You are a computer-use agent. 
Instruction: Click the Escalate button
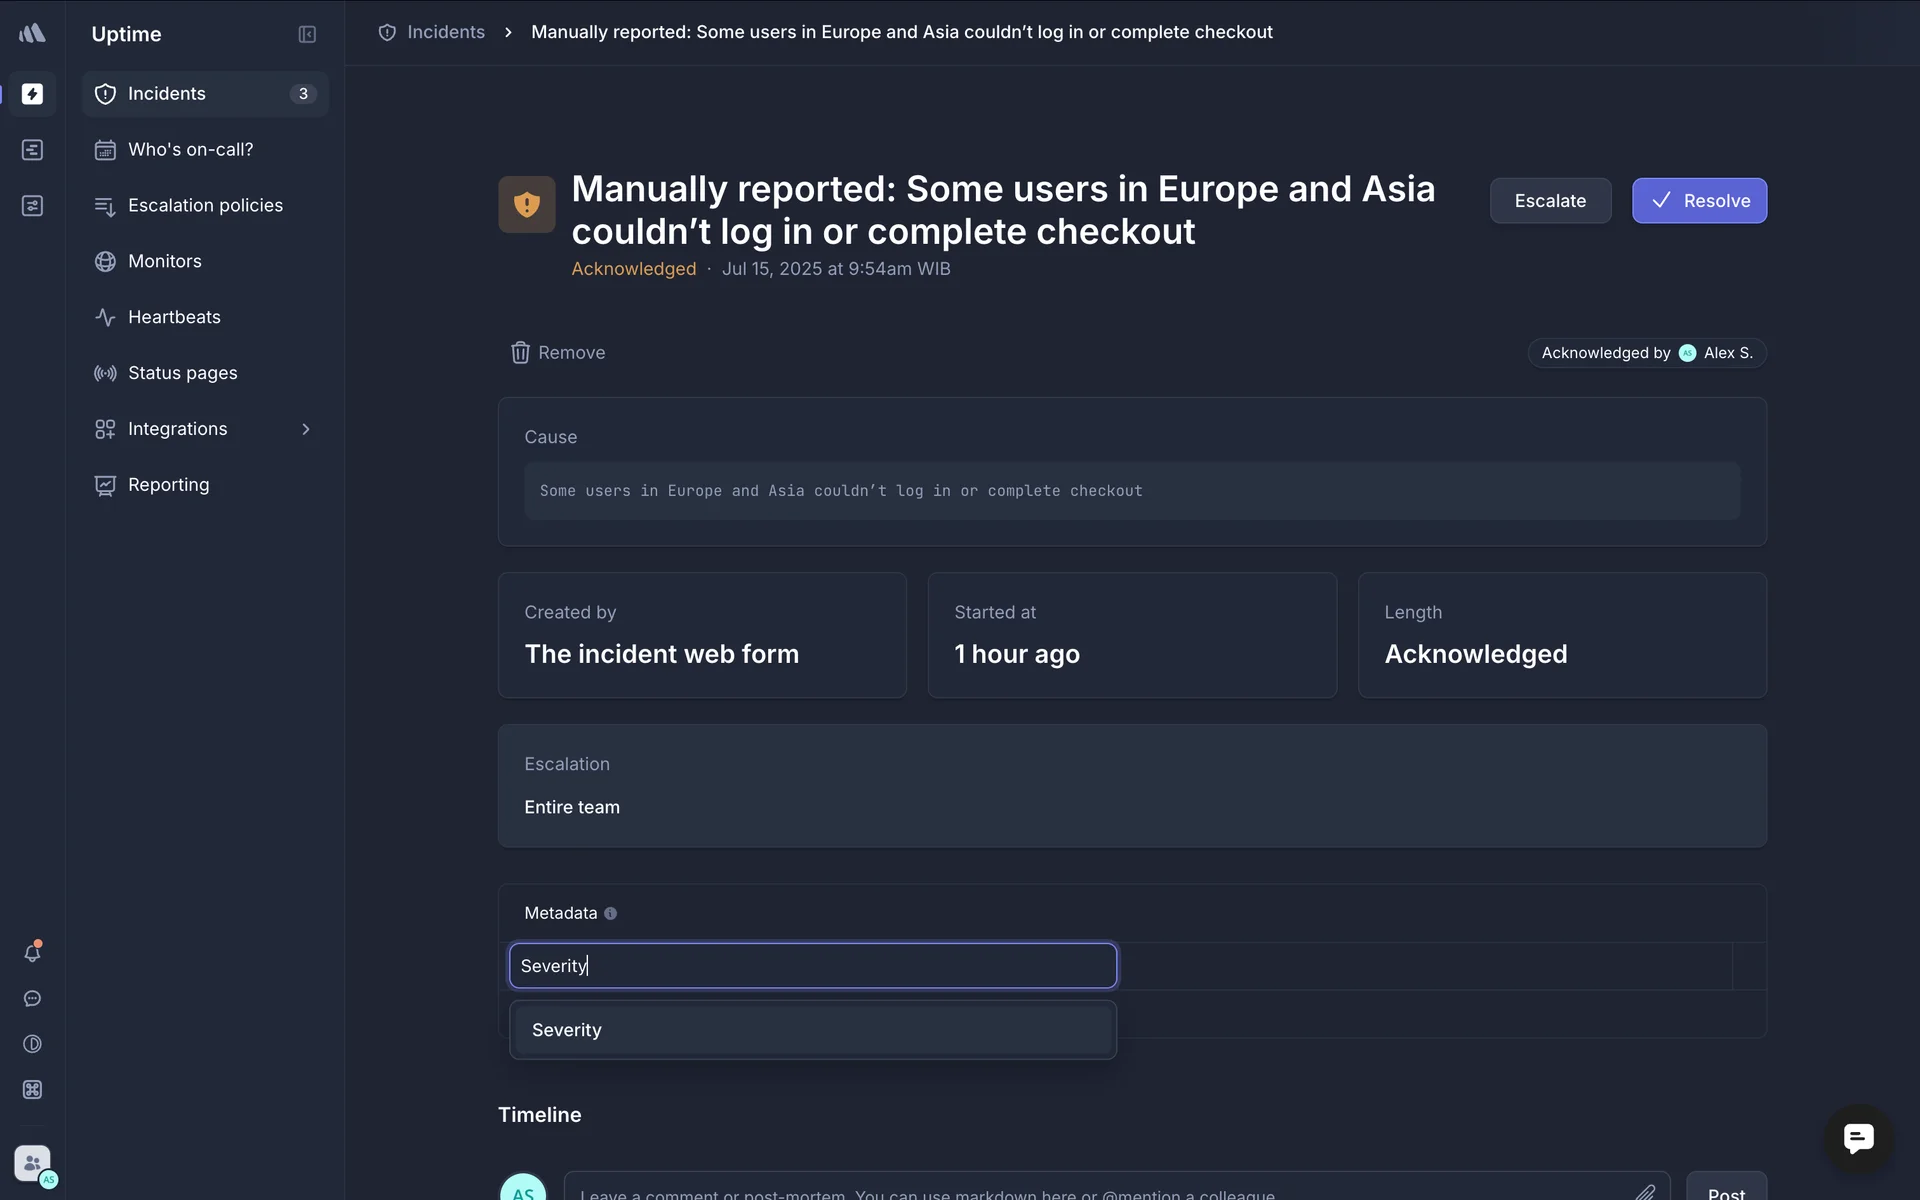pos(1550,201)
